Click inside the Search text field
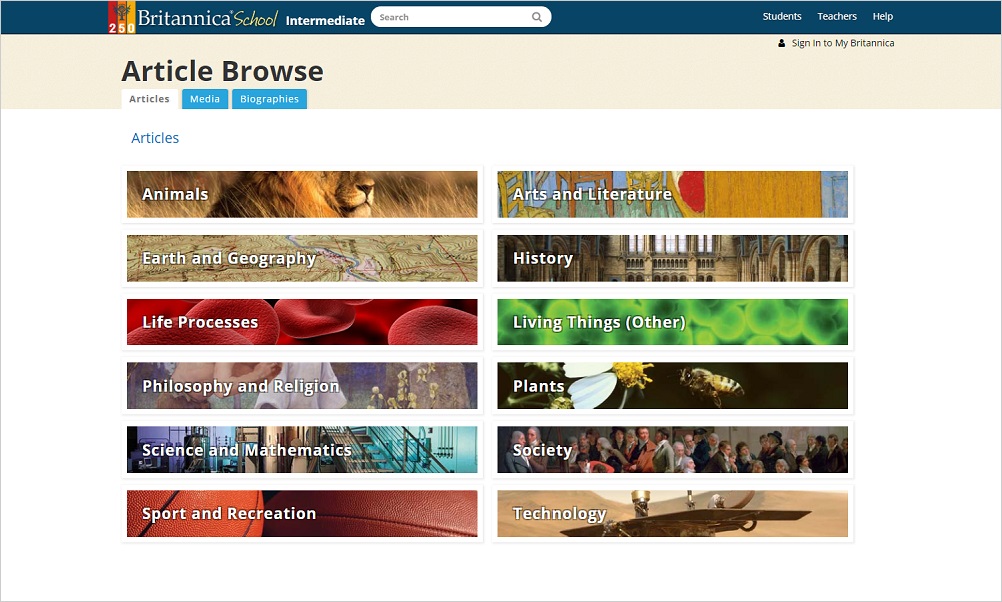This screenshot has height=602, width=1002. 450,17
